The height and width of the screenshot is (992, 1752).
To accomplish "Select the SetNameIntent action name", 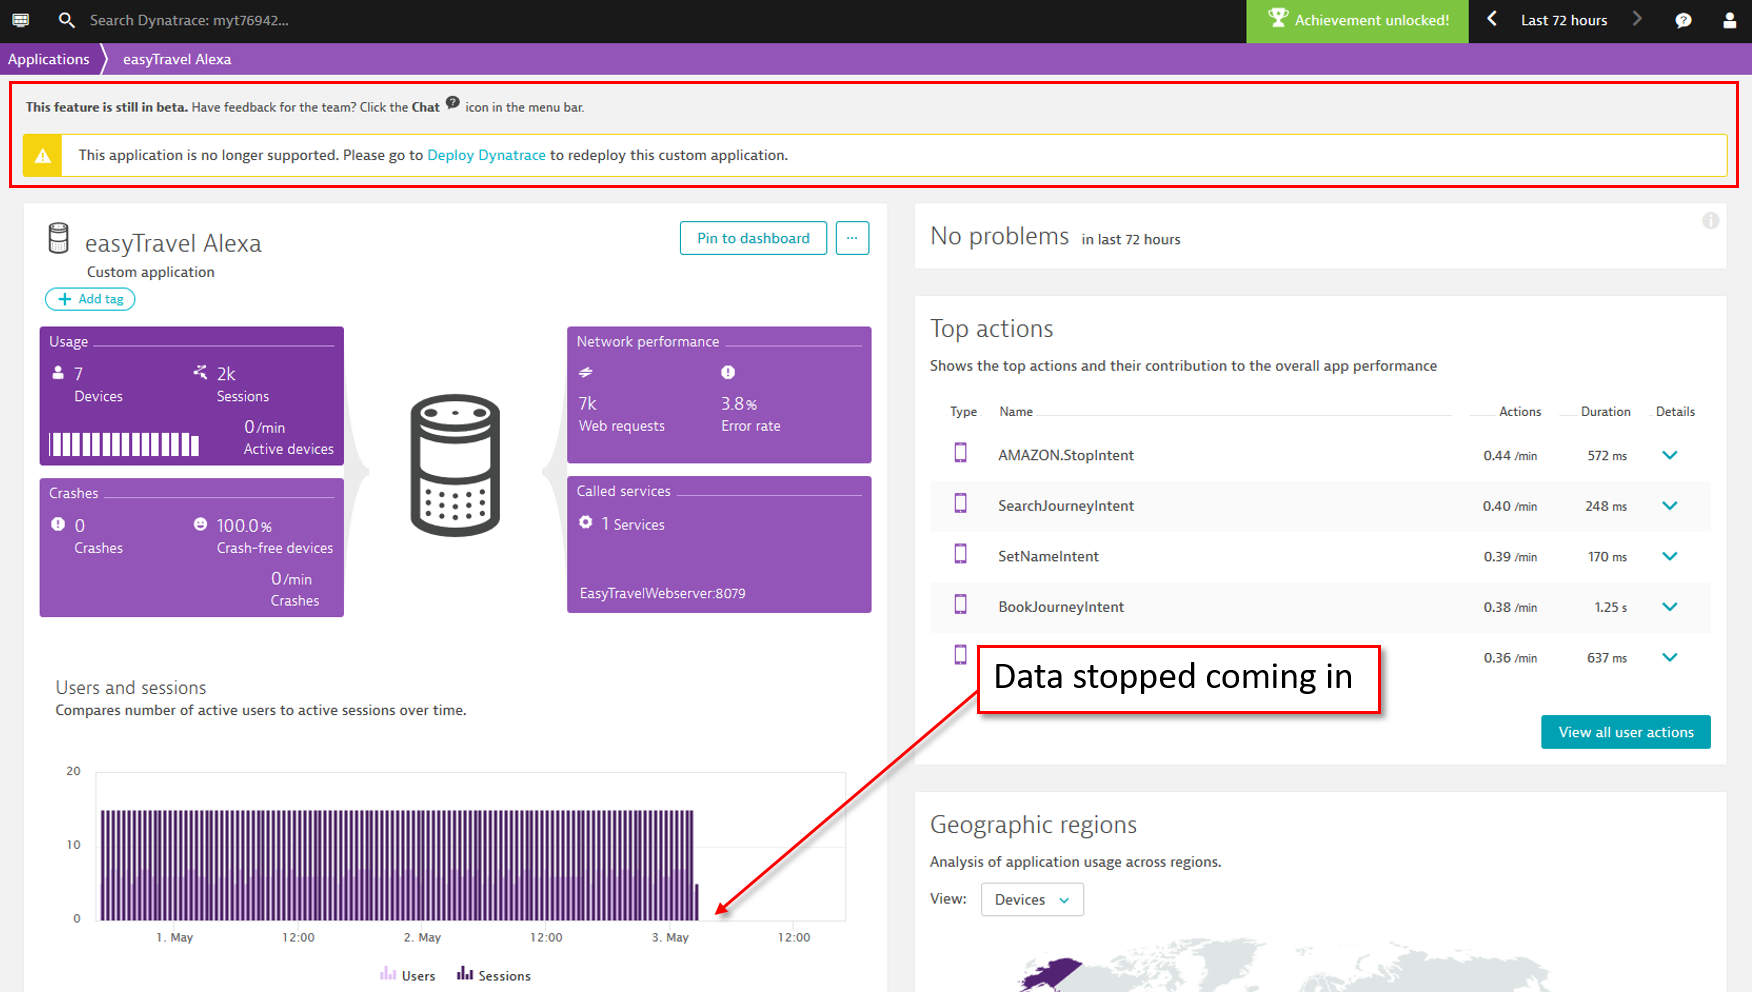I will [1048, 556].
